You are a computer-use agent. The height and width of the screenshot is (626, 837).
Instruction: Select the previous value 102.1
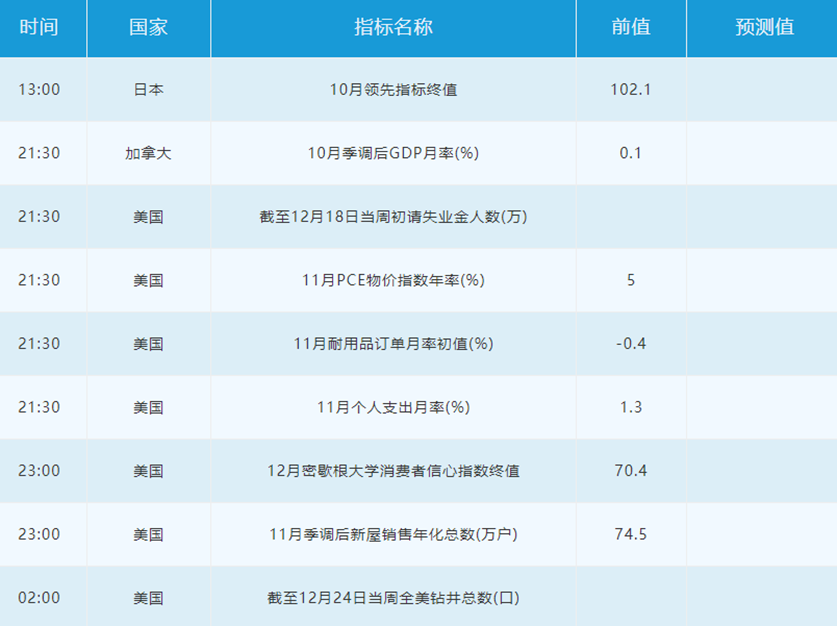(631, 89)
